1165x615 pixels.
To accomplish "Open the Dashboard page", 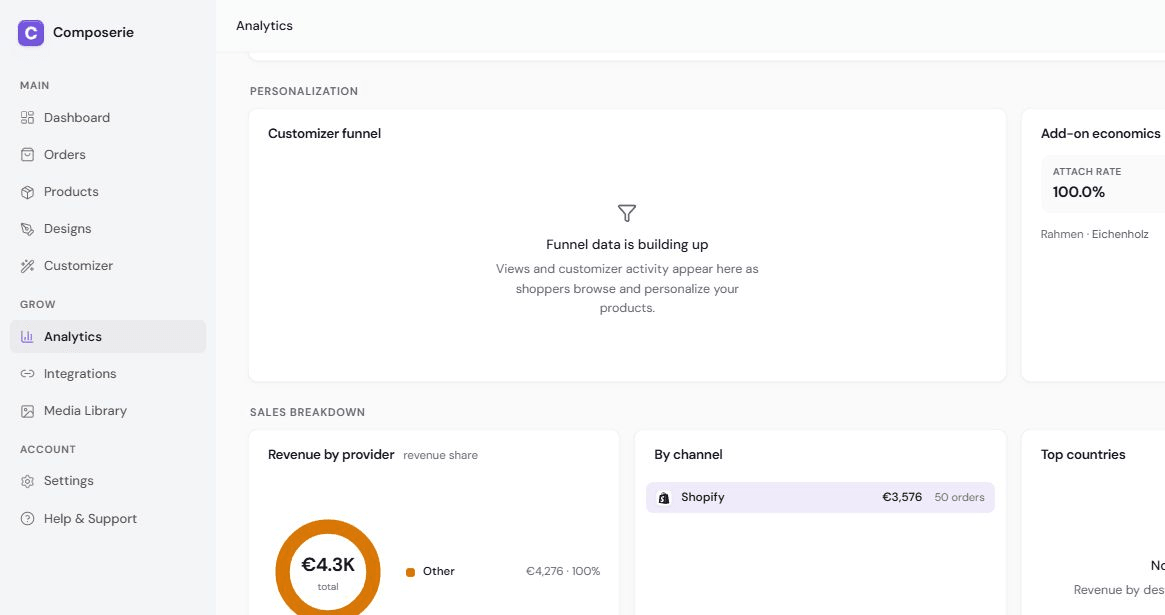I will pyautogui.click(x=108, y=117).
